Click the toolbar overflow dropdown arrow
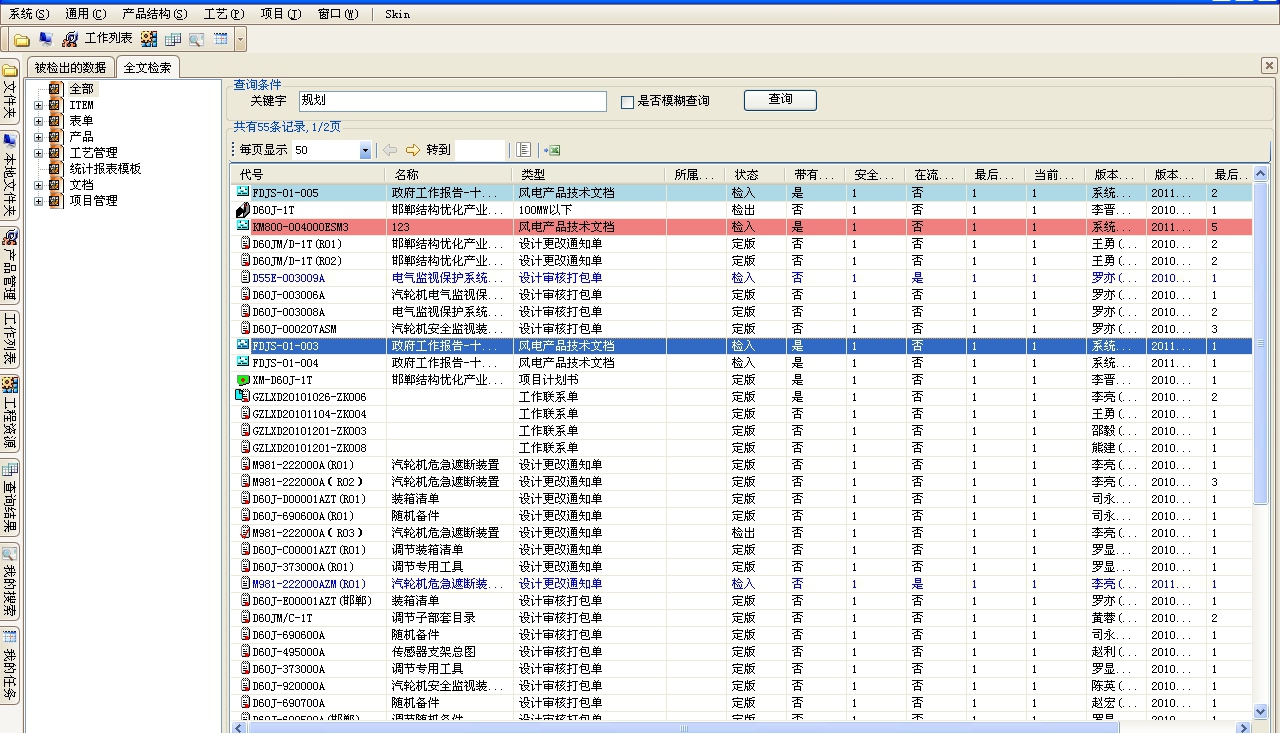This screenshot has height=734, width=1280. pos(241,40)
